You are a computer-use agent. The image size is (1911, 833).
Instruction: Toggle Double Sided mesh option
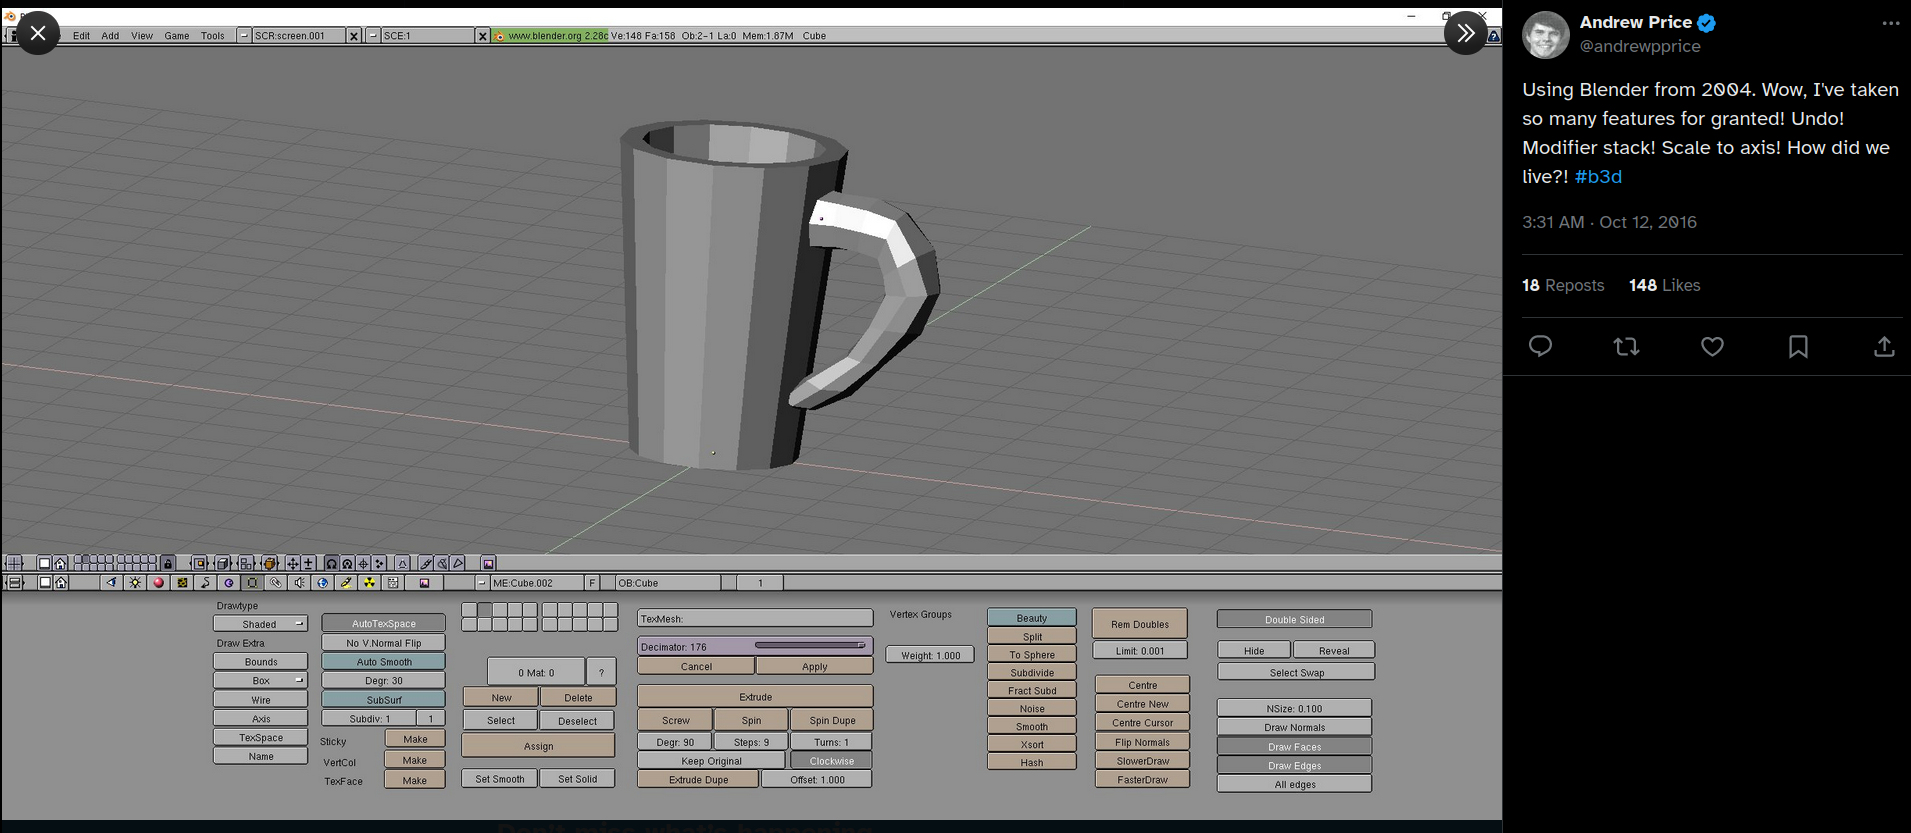coord(1294,620)
